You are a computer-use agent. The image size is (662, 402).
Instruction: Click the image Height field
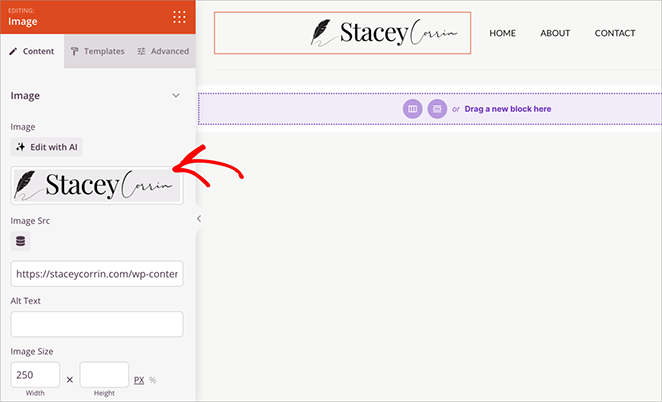pyautogui.click(x=104, y=375)
